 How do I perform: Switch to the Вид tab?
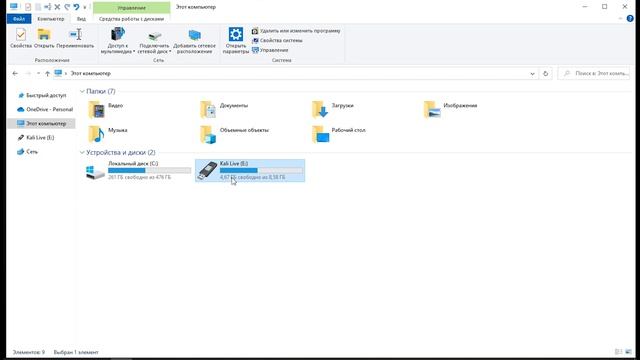tap(81, 19)
